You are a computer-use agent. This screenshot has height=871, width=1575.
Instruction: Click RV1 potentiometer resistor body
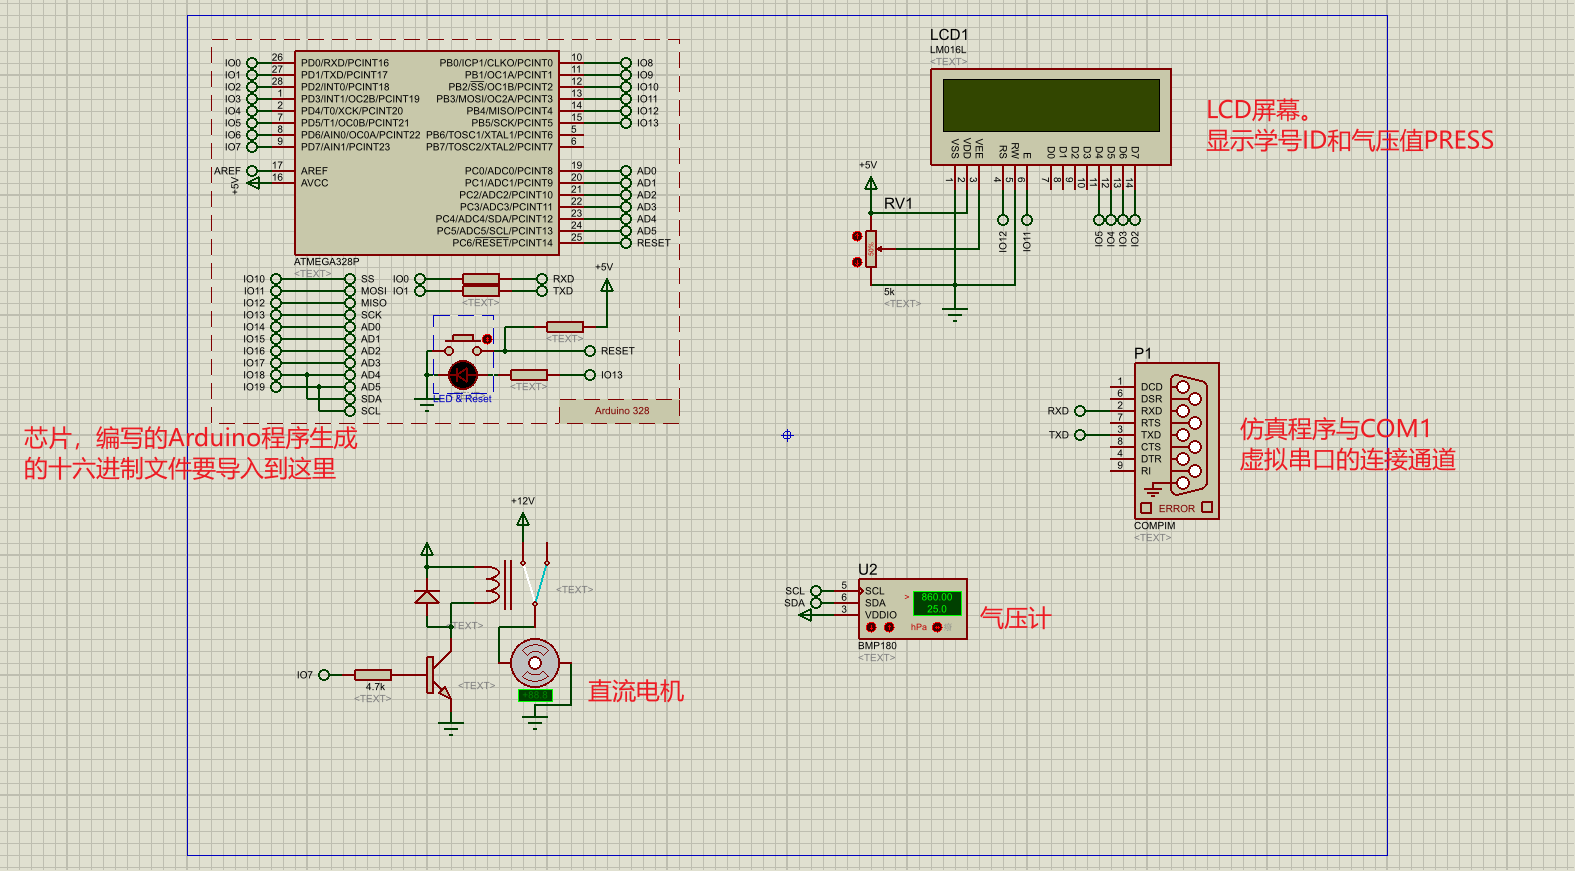pyautogui.click(x=871, y=249)
